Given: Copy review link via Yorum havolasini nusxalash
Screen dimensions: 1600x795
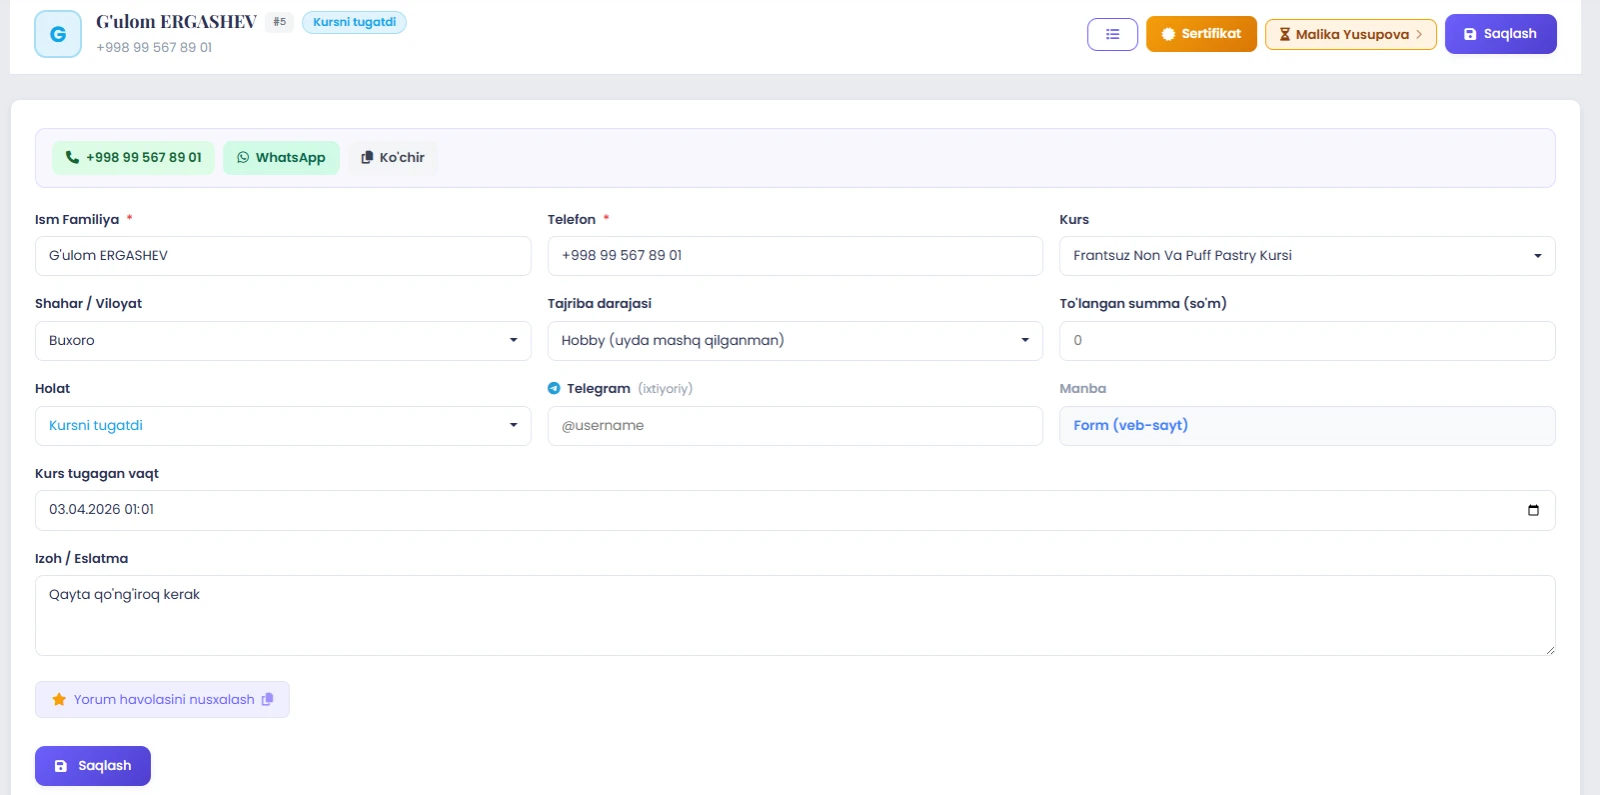Looking at the screenshot, I should pyautogui.click(x=162, y=700).
